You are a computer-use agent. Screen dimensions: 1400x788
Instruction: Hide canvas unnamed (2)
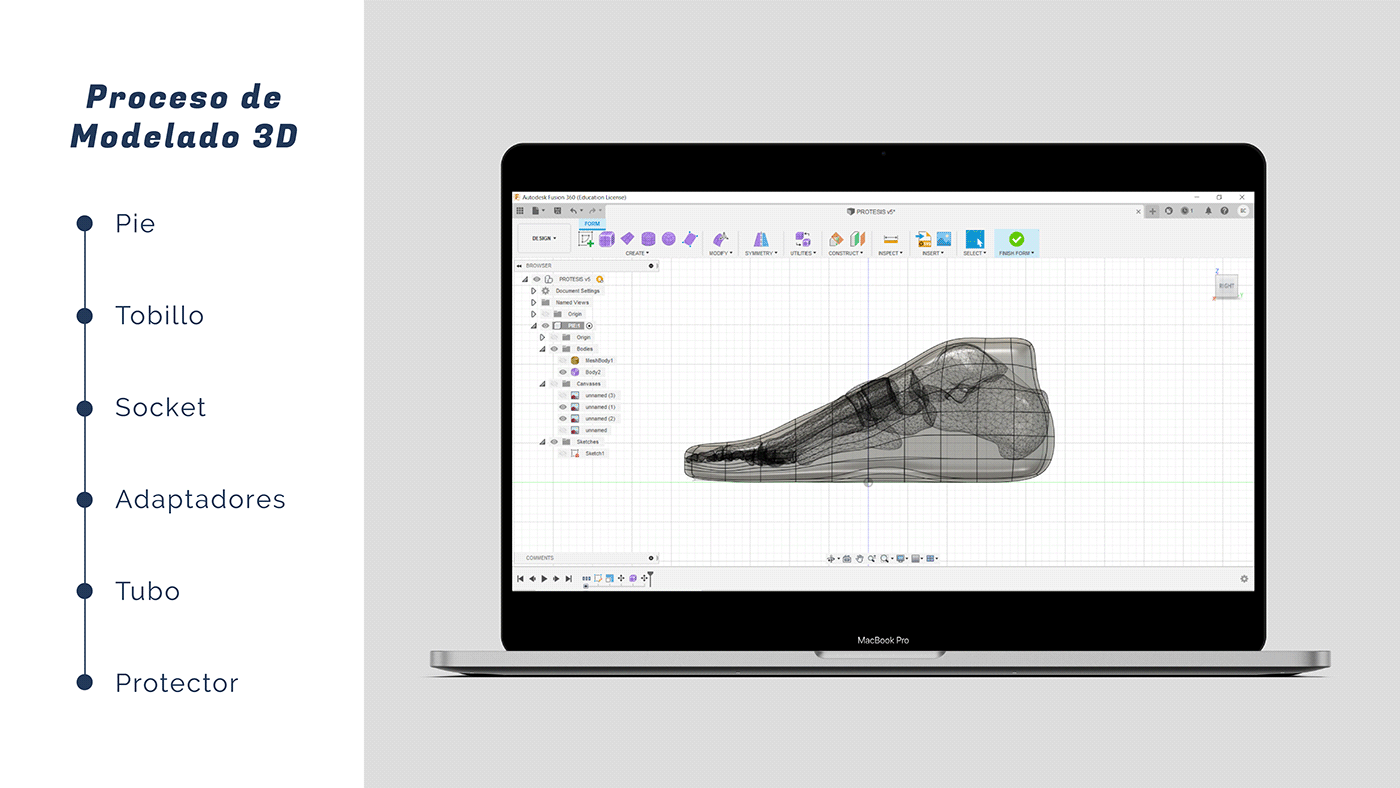(563, 418)
